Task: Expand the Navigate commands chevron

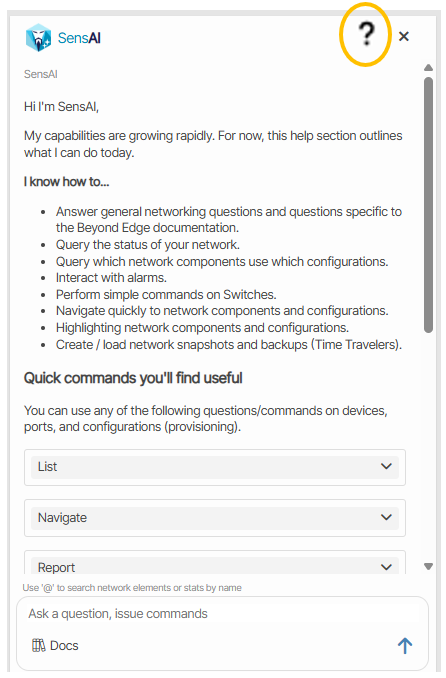Action: tap(386, 517)
